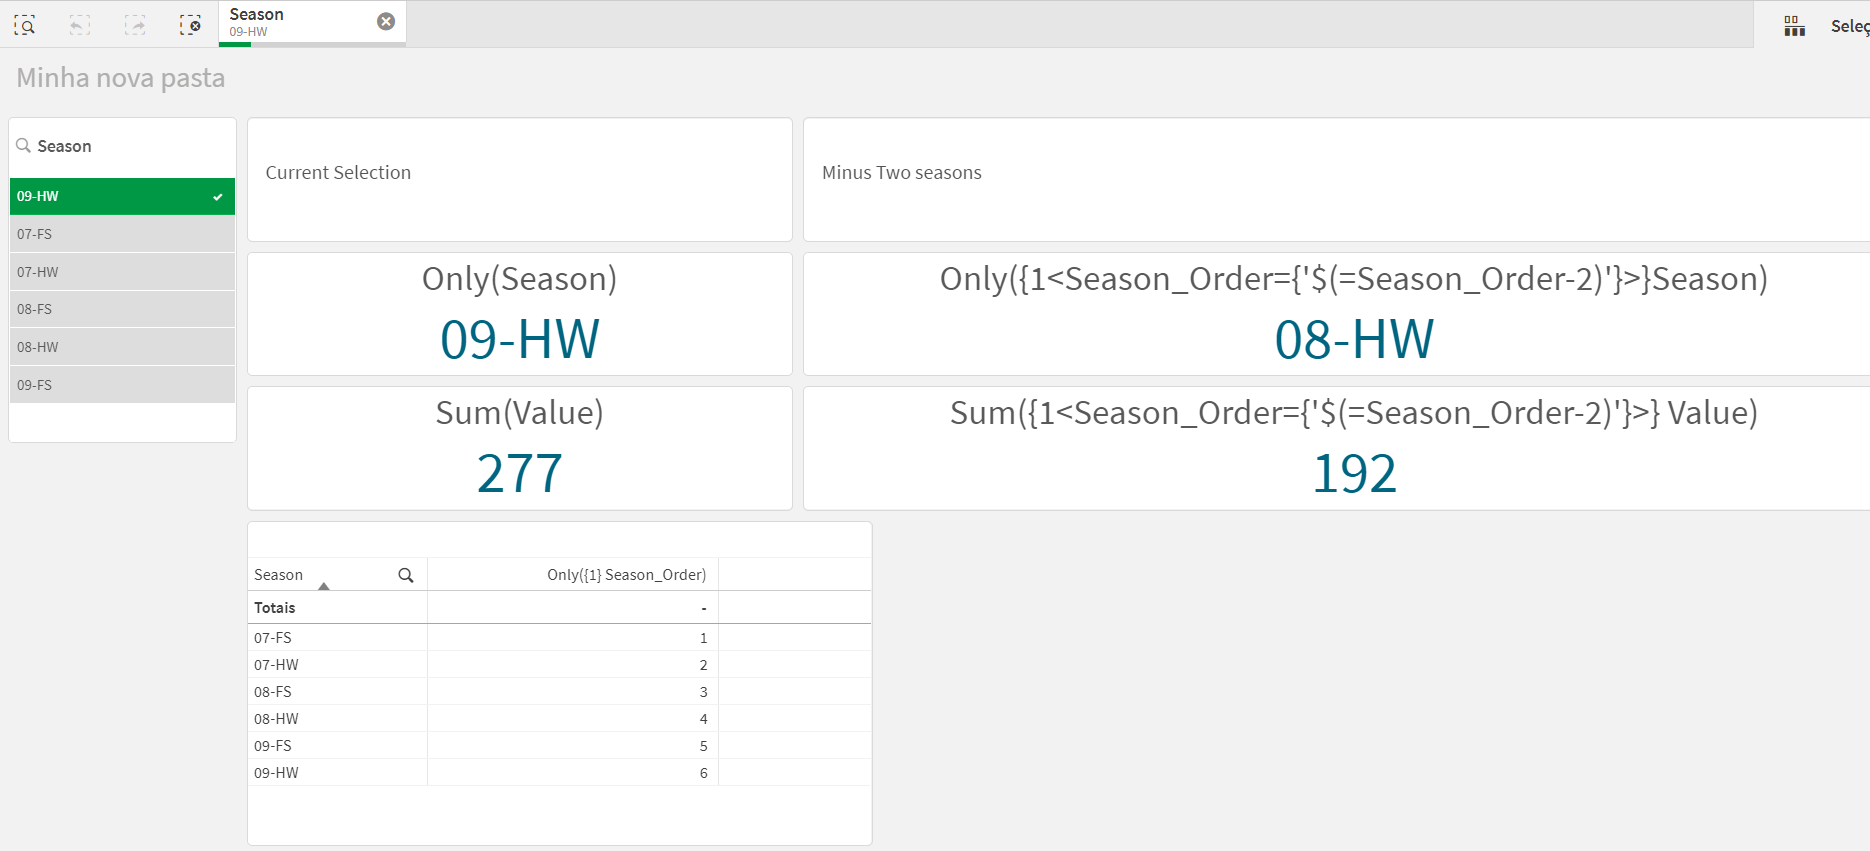1870x851 pixels.
Task: Step forward one selection
Action: pos(135,25)
